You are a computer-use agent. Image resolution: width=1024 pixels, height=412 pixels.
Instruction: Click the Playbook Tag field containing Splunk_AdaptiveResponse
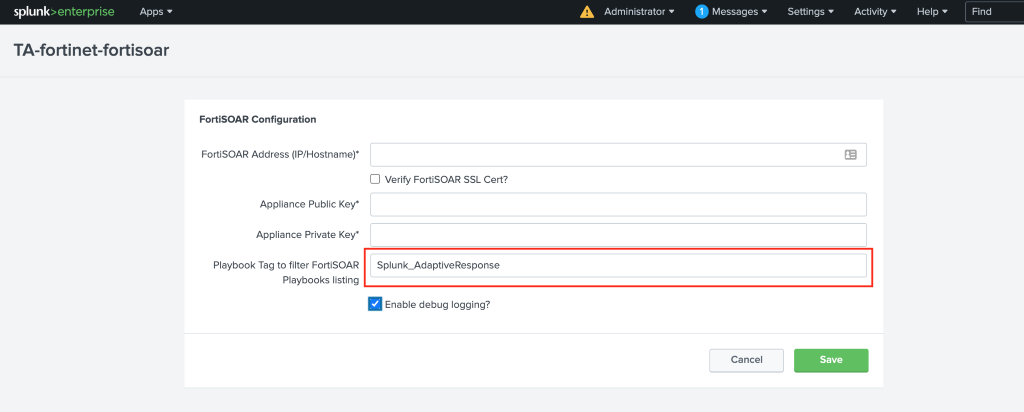pyautogui.click(x=618, y=266)
